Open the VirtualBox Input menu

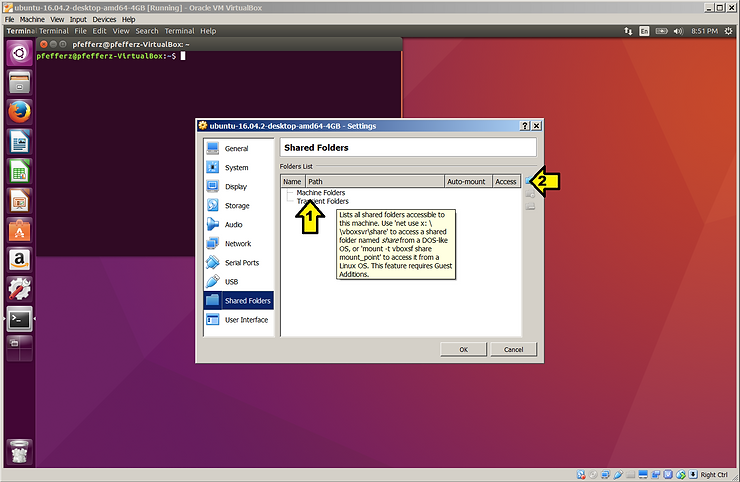(78, 19)
